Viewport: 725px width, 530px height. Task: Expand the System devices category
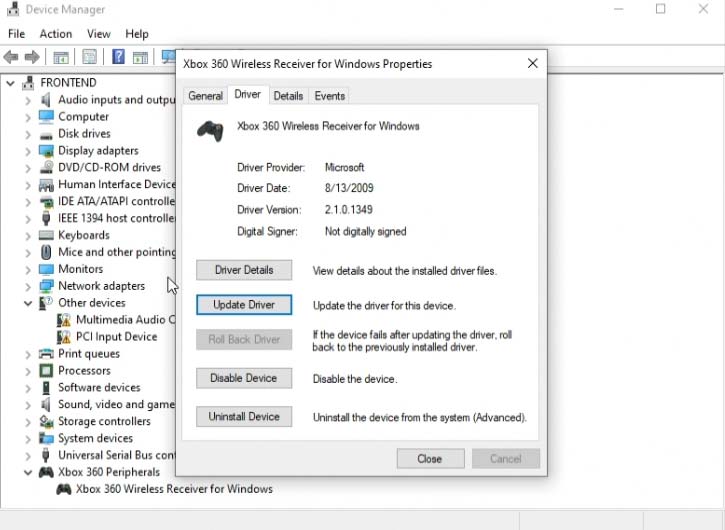point(28,439)
